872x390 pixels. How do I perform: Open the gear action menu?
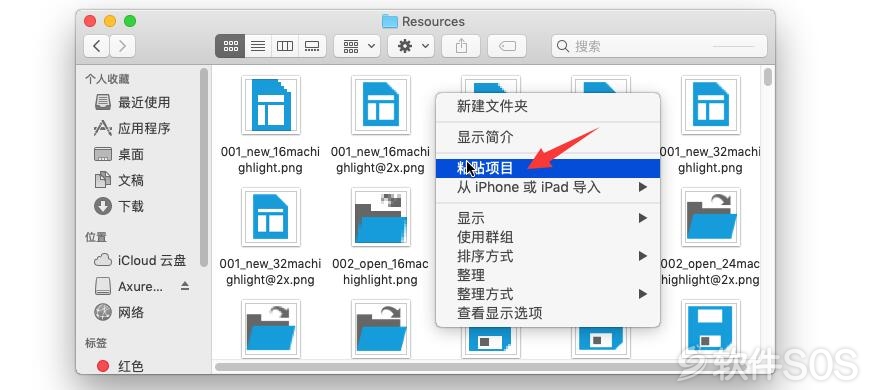click(411, 46)
